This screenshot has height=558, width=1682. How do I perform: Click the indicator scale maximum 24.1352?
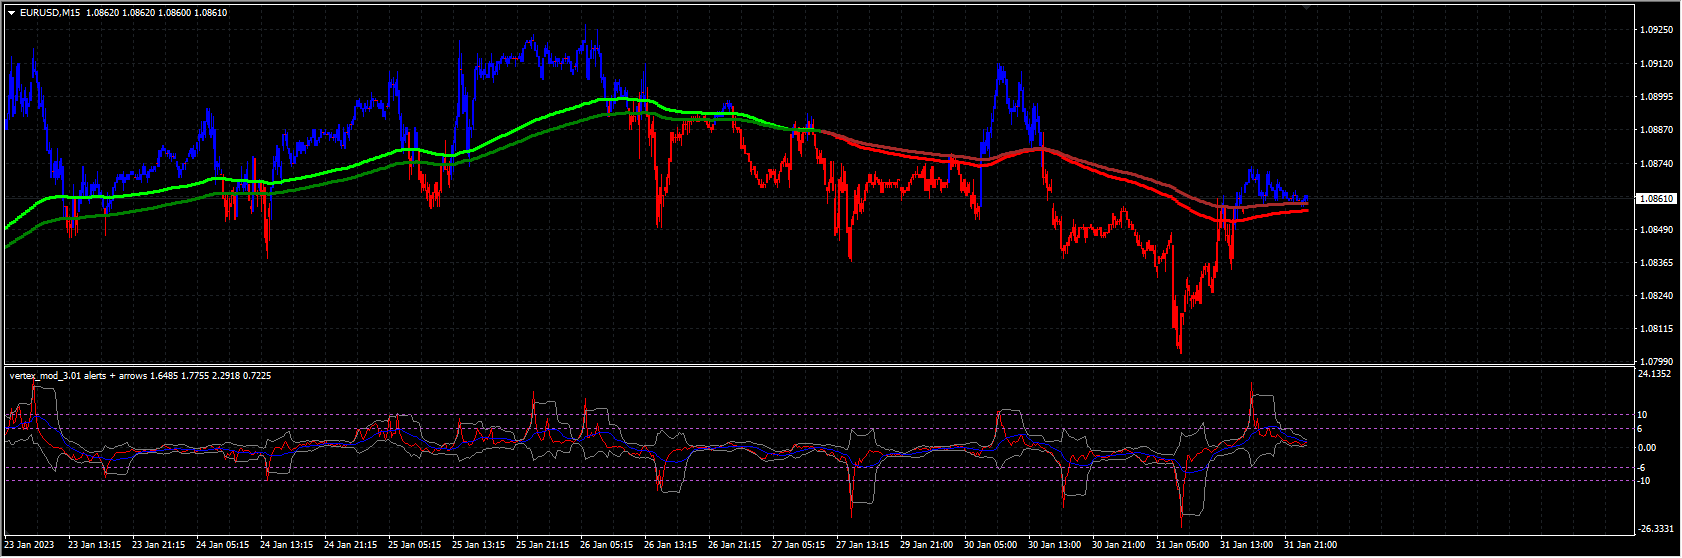click(x=1655, y=374)
